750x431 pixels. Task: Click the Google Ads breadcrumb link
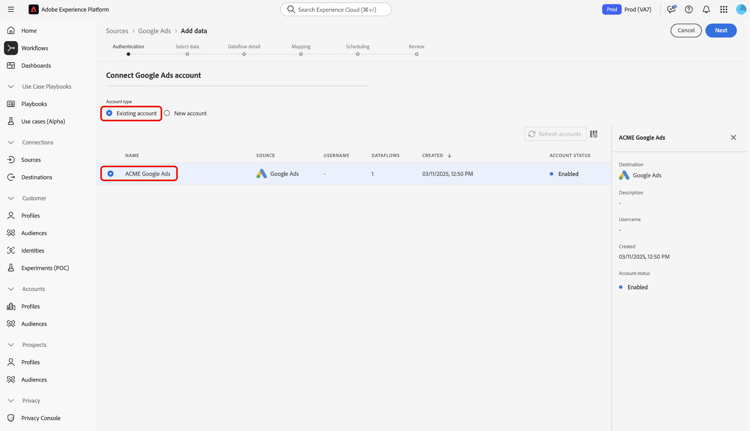(x=154, y=31)
